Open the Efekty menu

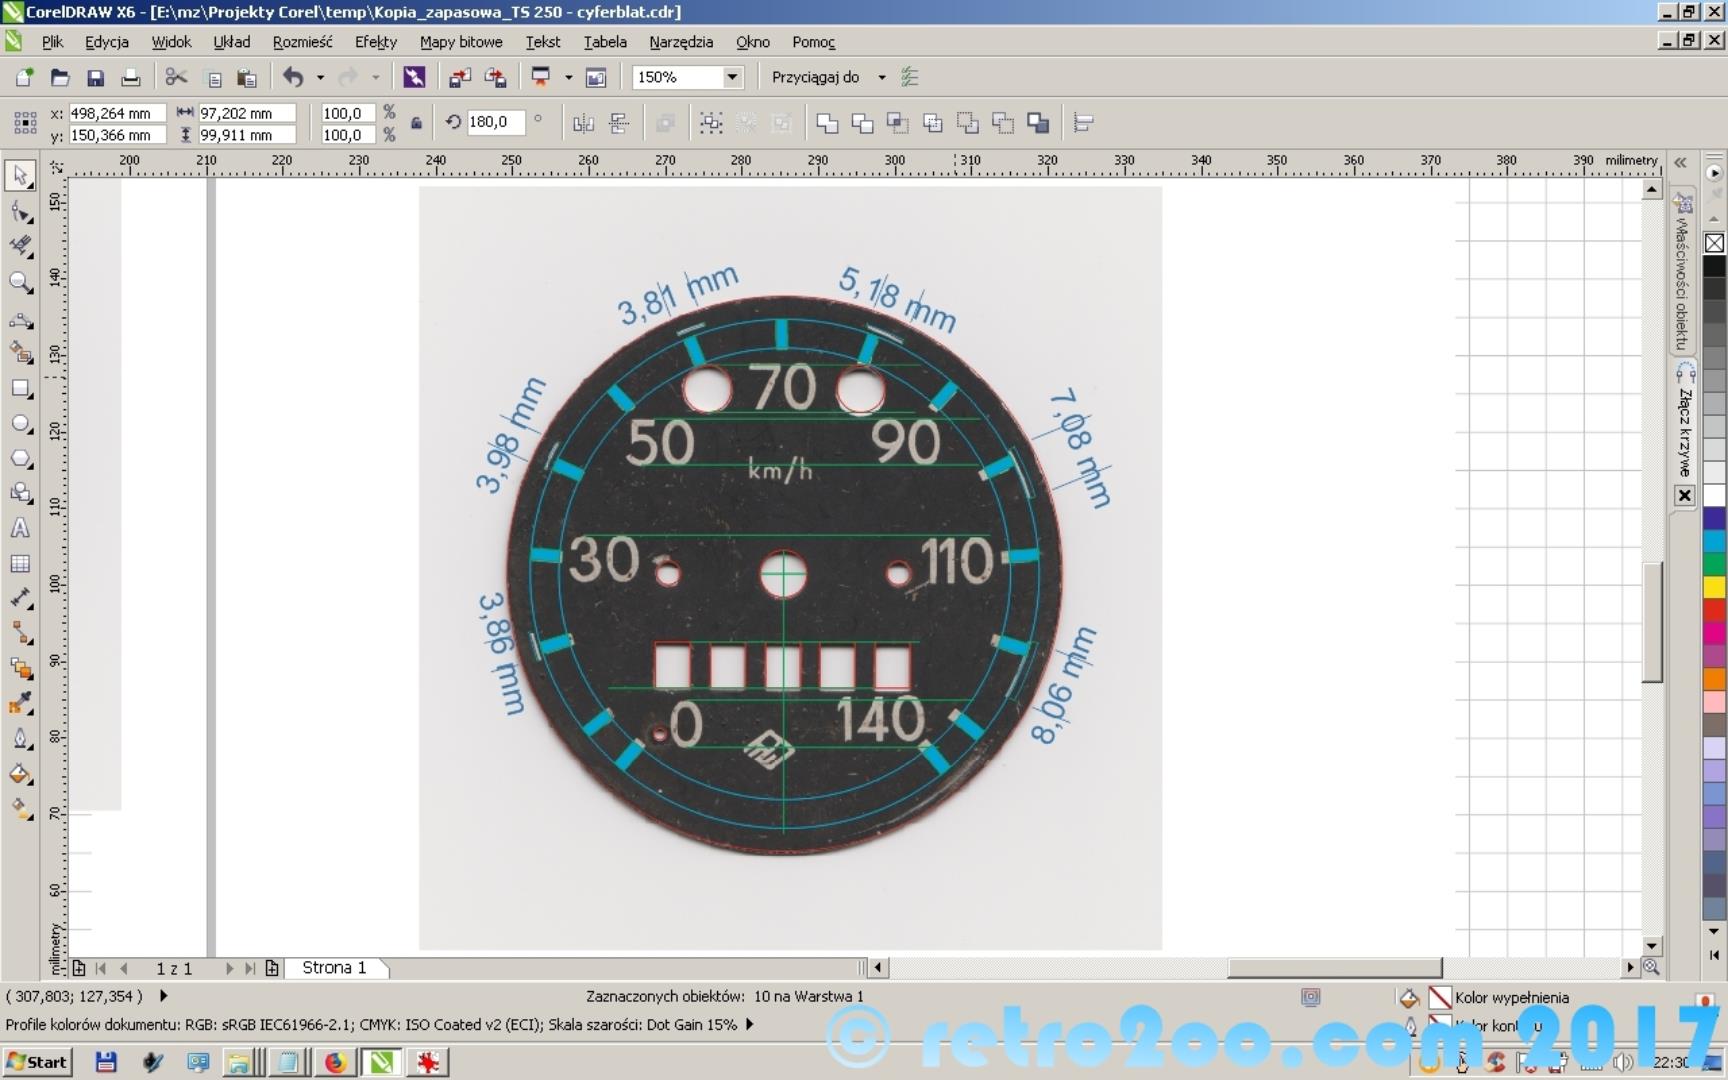point(375,42)
